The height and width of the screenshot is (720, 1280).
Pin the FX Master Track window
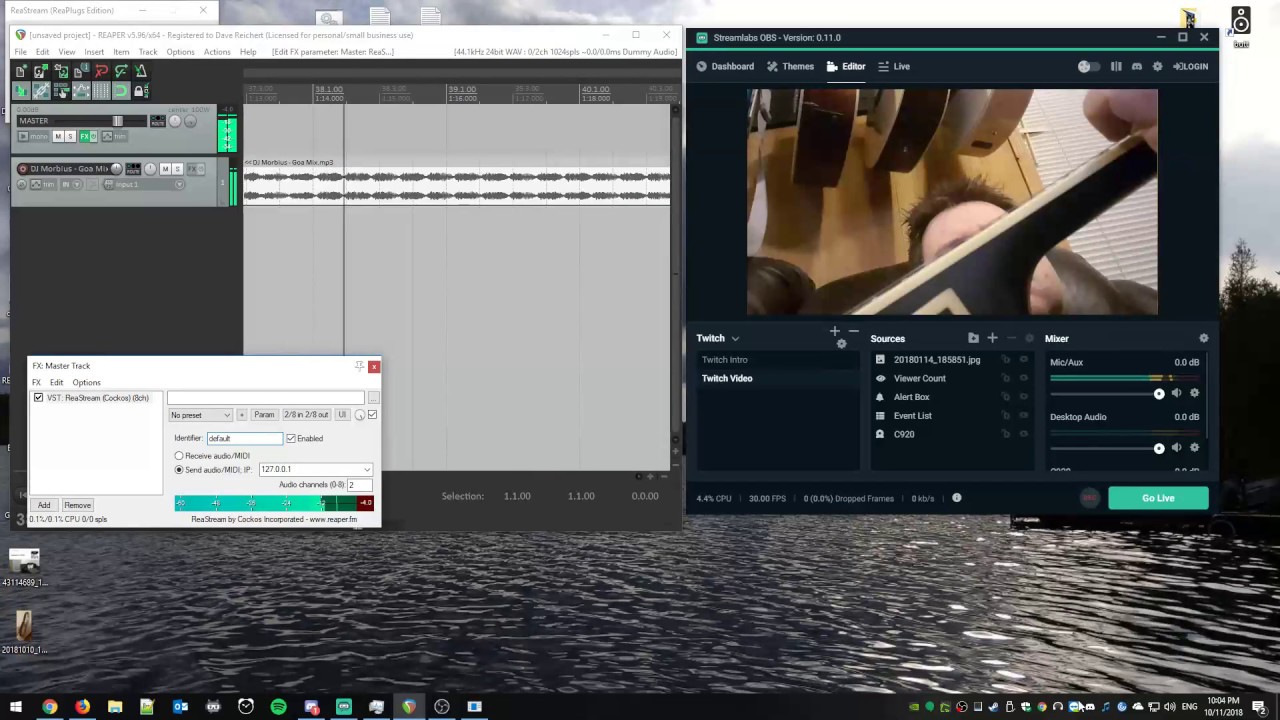point(359,366)
